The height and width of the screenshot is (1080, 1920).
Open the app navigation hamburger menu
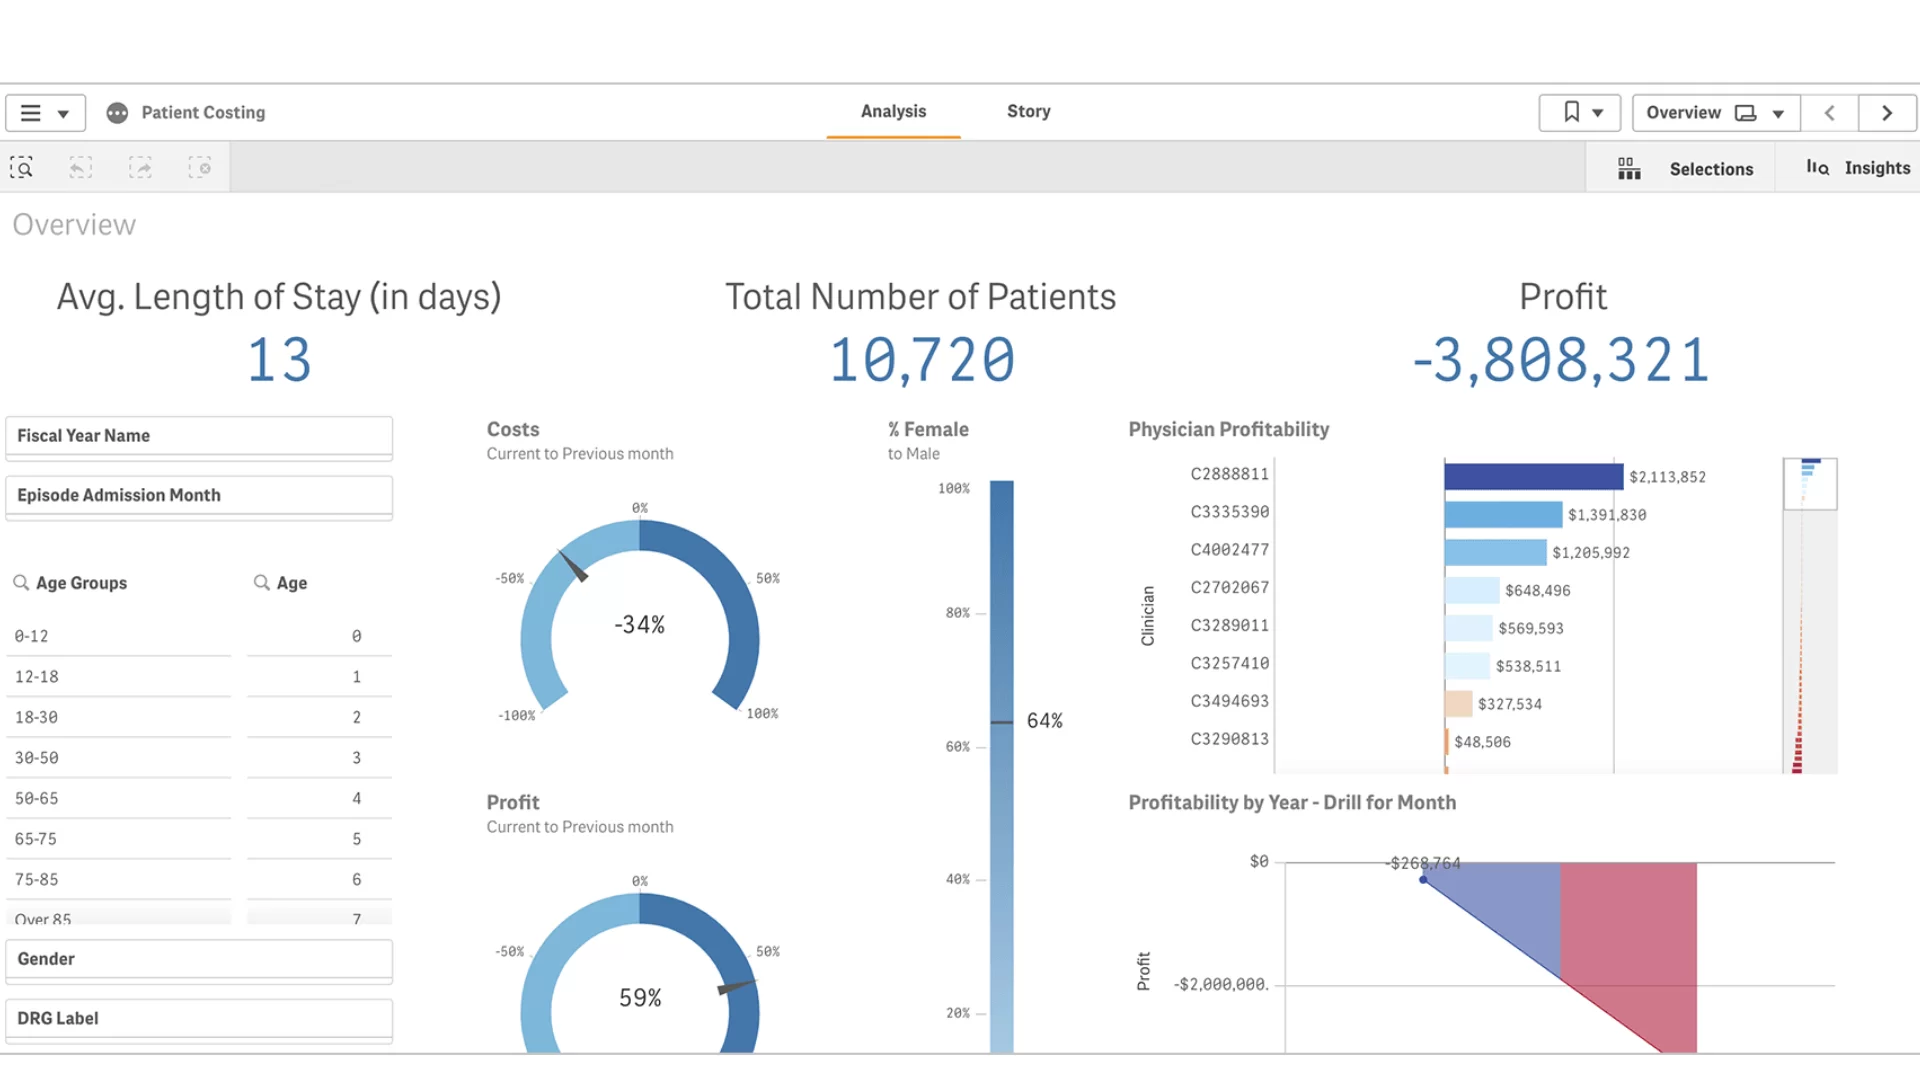tap(30, 112)
